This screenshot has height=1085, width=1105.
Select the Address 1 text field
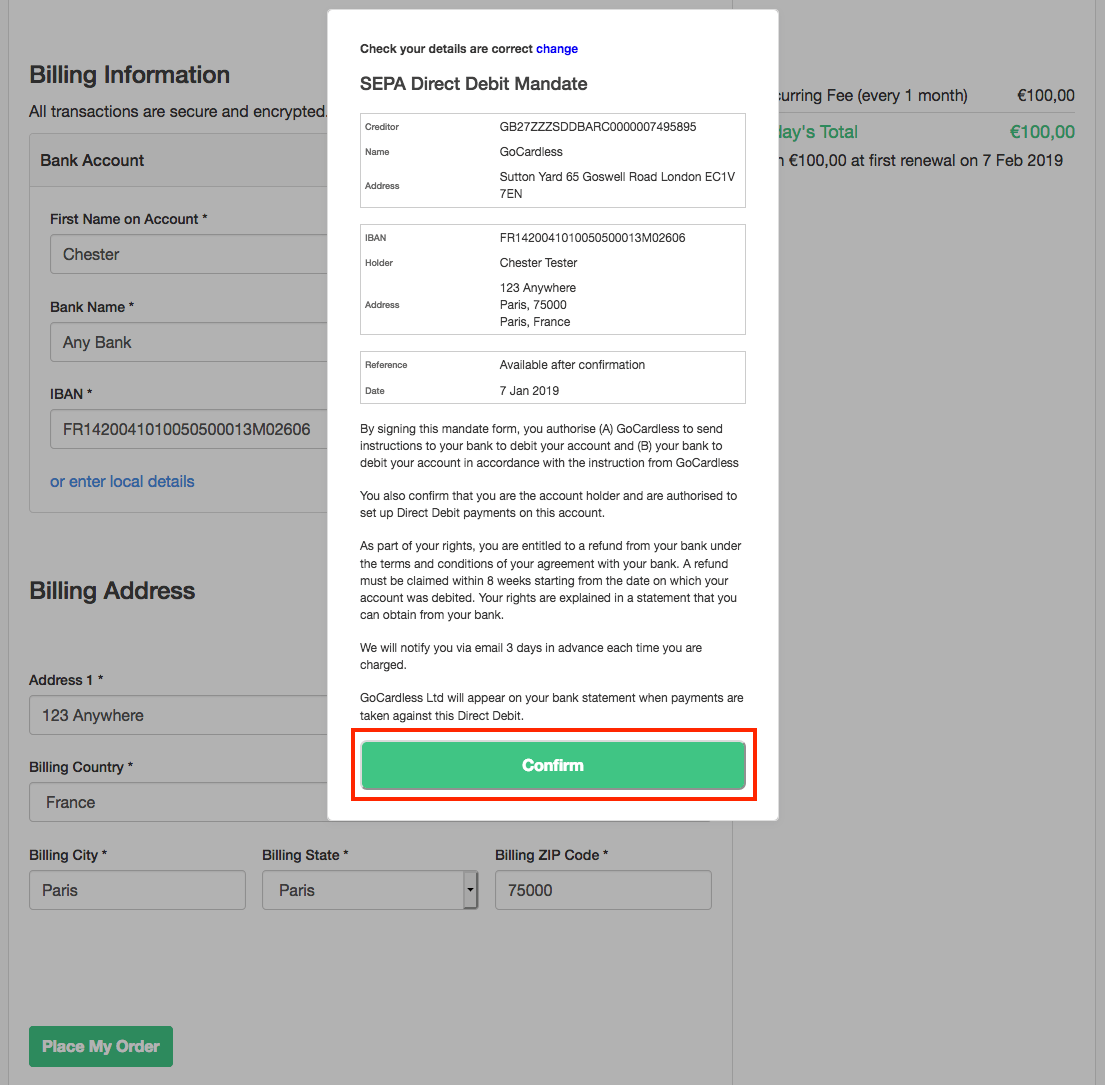click(180, 715)
